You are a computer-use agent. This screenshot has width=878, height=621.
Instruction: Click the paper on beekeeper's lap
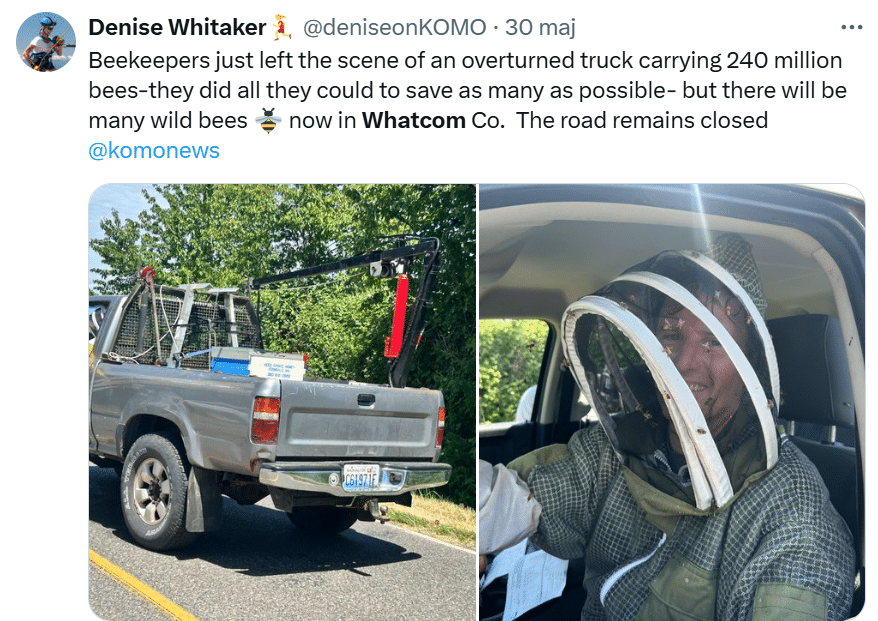point(526,580)
